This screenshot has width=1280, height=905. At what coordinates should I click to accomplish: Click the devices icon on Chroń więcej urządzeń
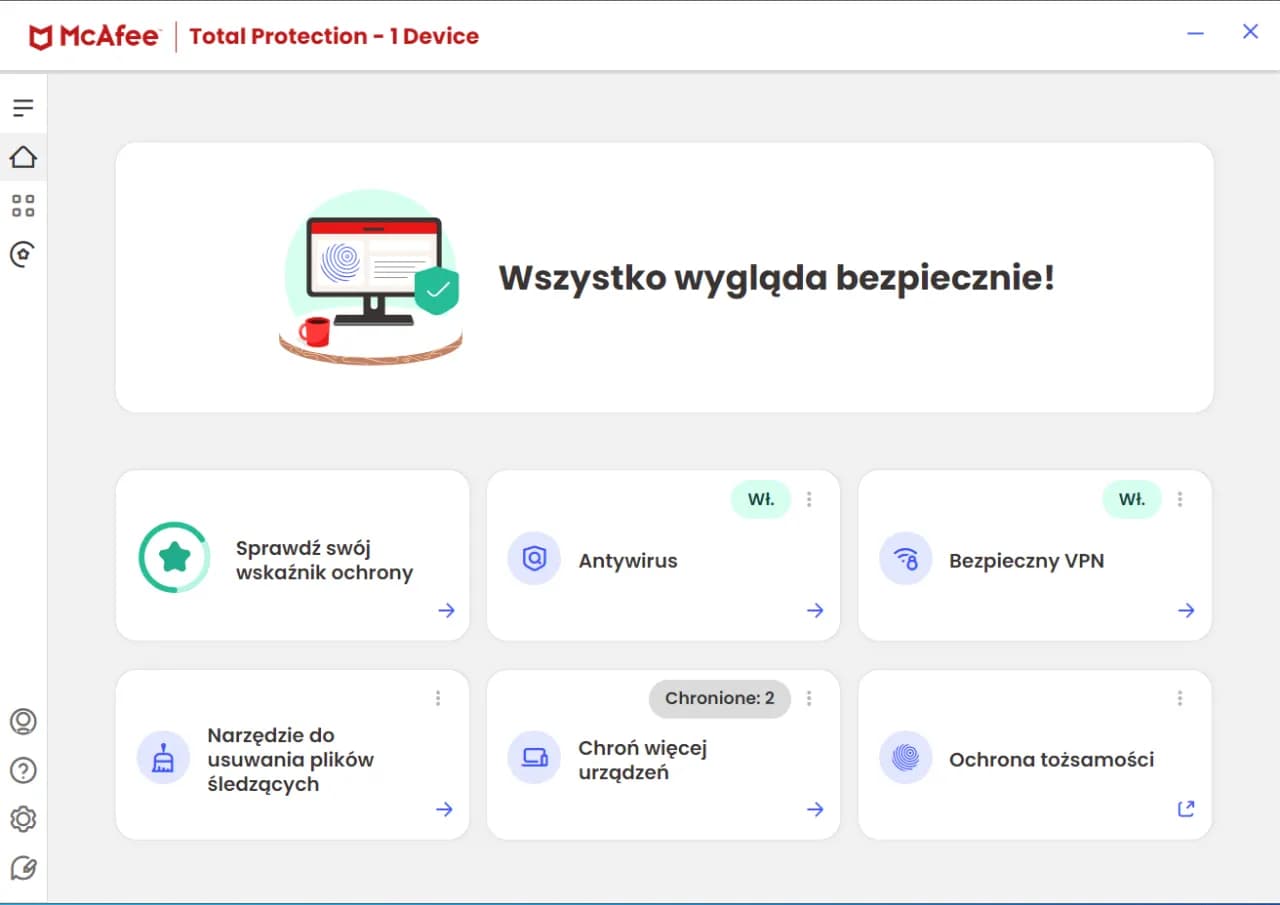[x=534, y=758]
